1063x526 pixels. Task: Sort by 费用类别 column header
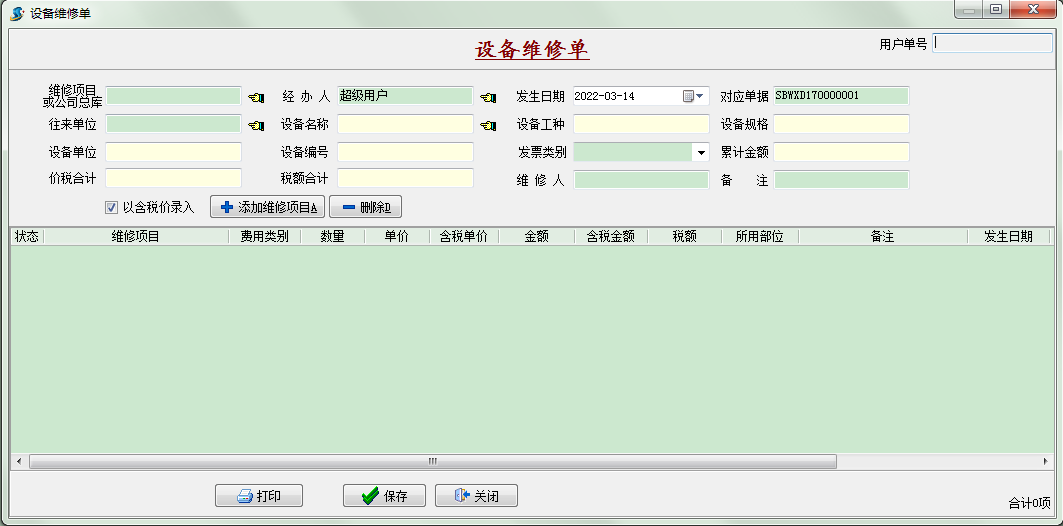pos(264,237)
